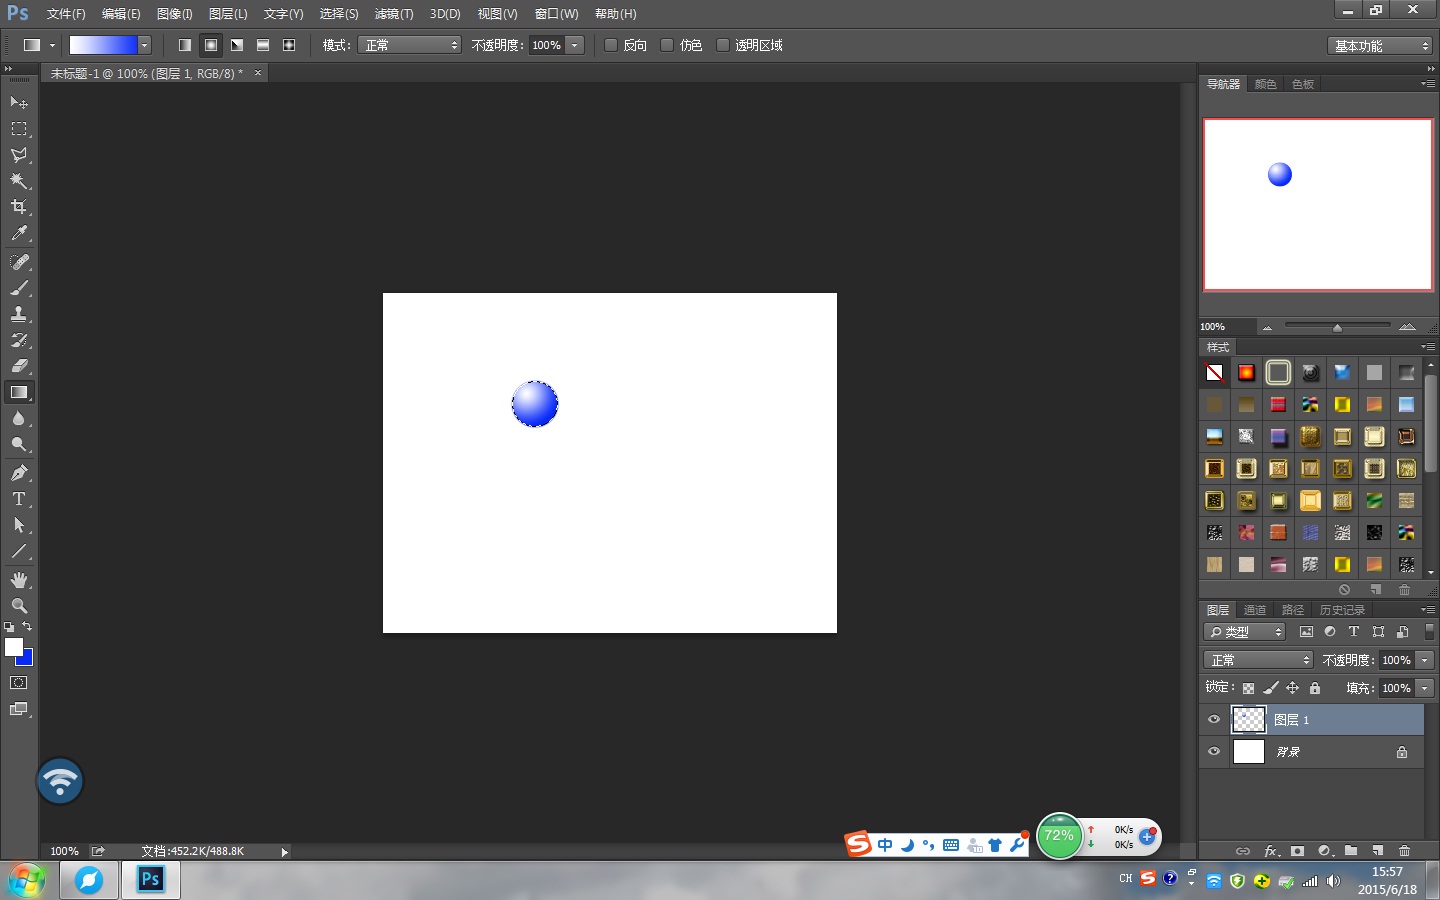Select the Brush tool

click(19, 288)
